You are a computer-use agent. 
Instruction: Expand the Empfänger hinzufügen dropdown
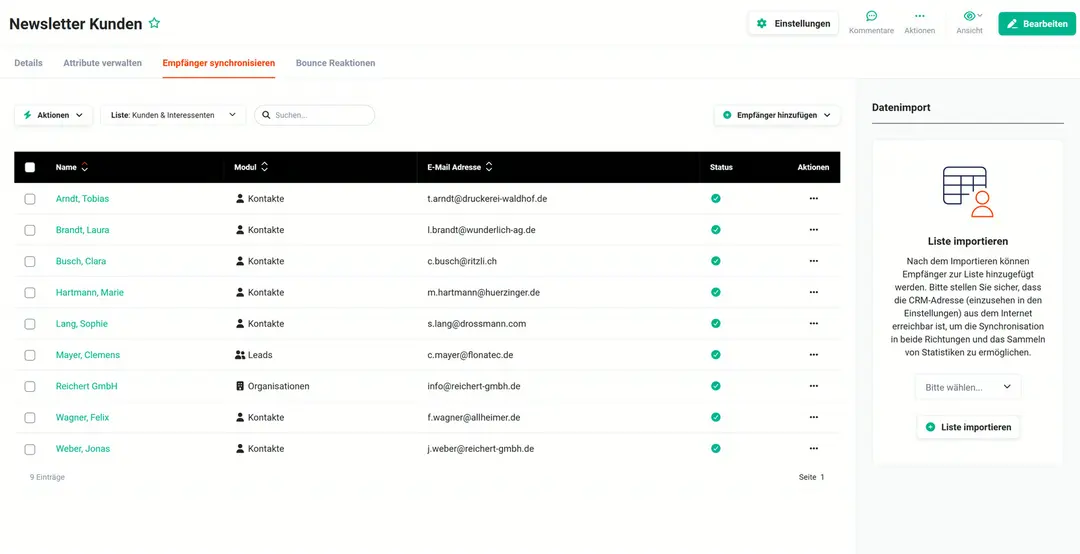(777, 115)
